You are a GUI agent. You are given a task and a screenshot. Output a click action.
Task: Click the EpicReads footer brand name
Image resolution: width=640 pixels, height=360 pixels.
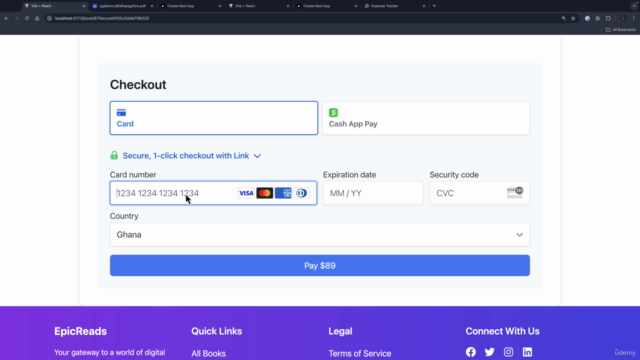click(80, 331)
